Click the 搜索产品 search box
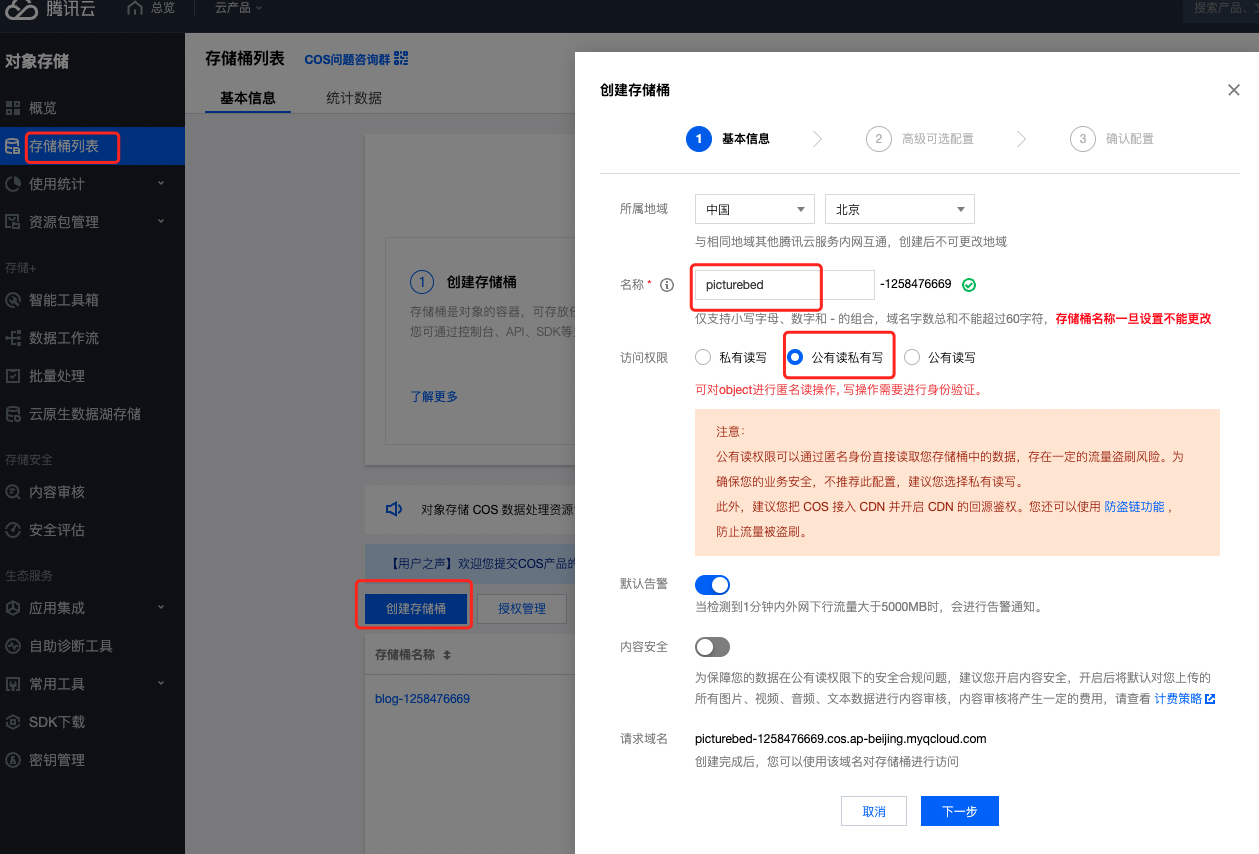The height and width of the screenshot is (854, 1259). pyautogui.click(x=1221, y=8)
